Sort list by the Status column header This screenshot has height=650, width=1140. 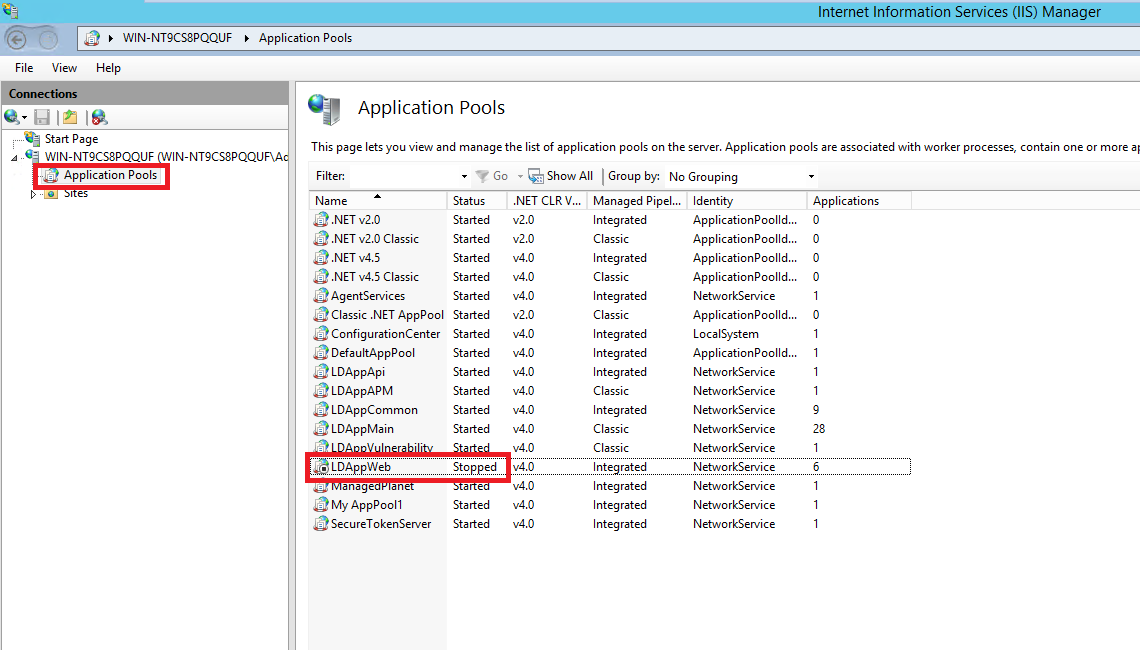(469, 201)
